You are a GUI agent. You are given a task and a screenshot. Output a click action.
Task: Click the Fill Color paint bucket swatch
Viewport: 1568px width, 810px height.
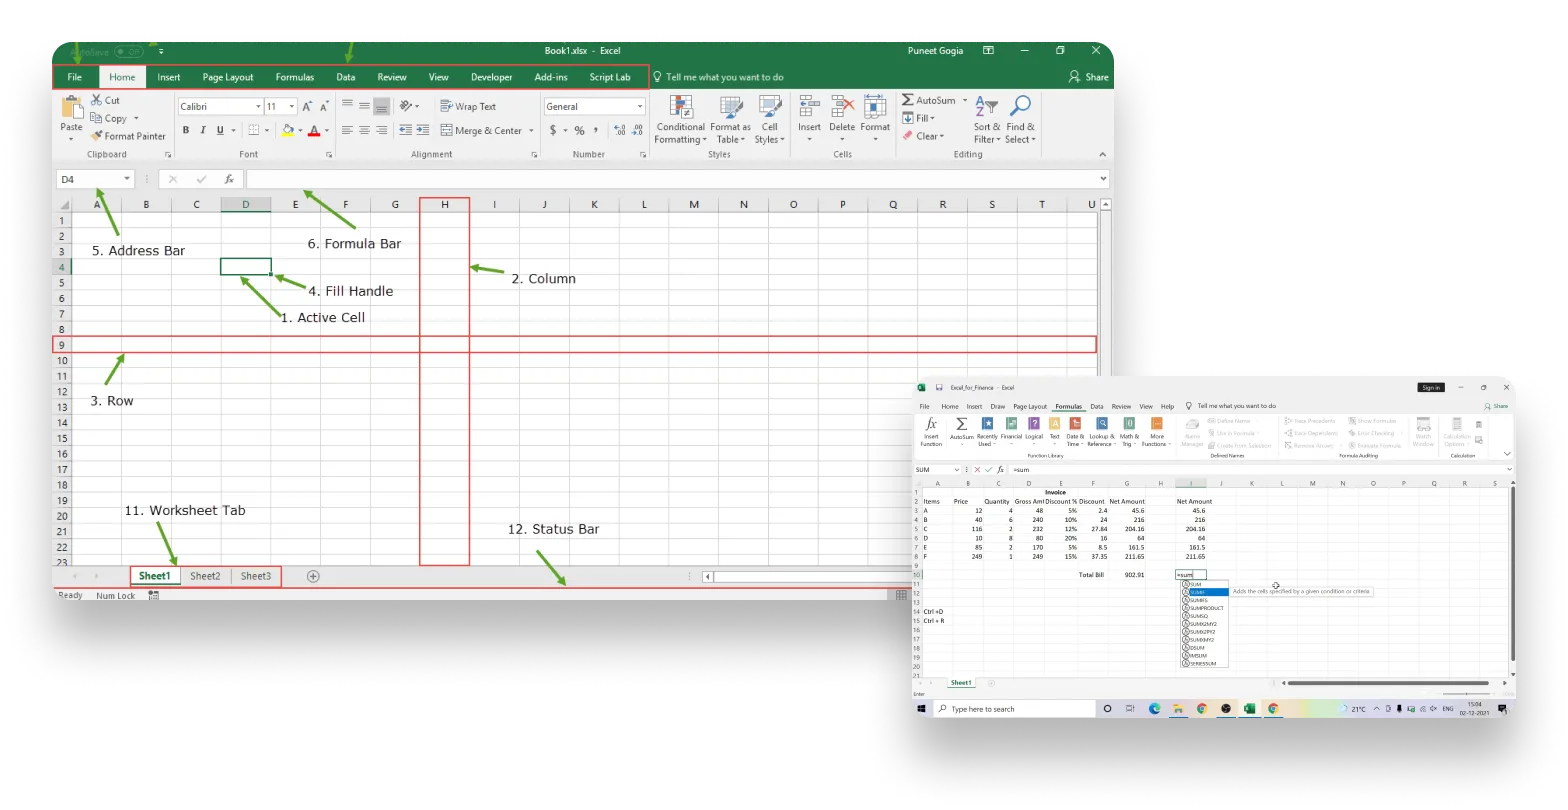(288, 130)
